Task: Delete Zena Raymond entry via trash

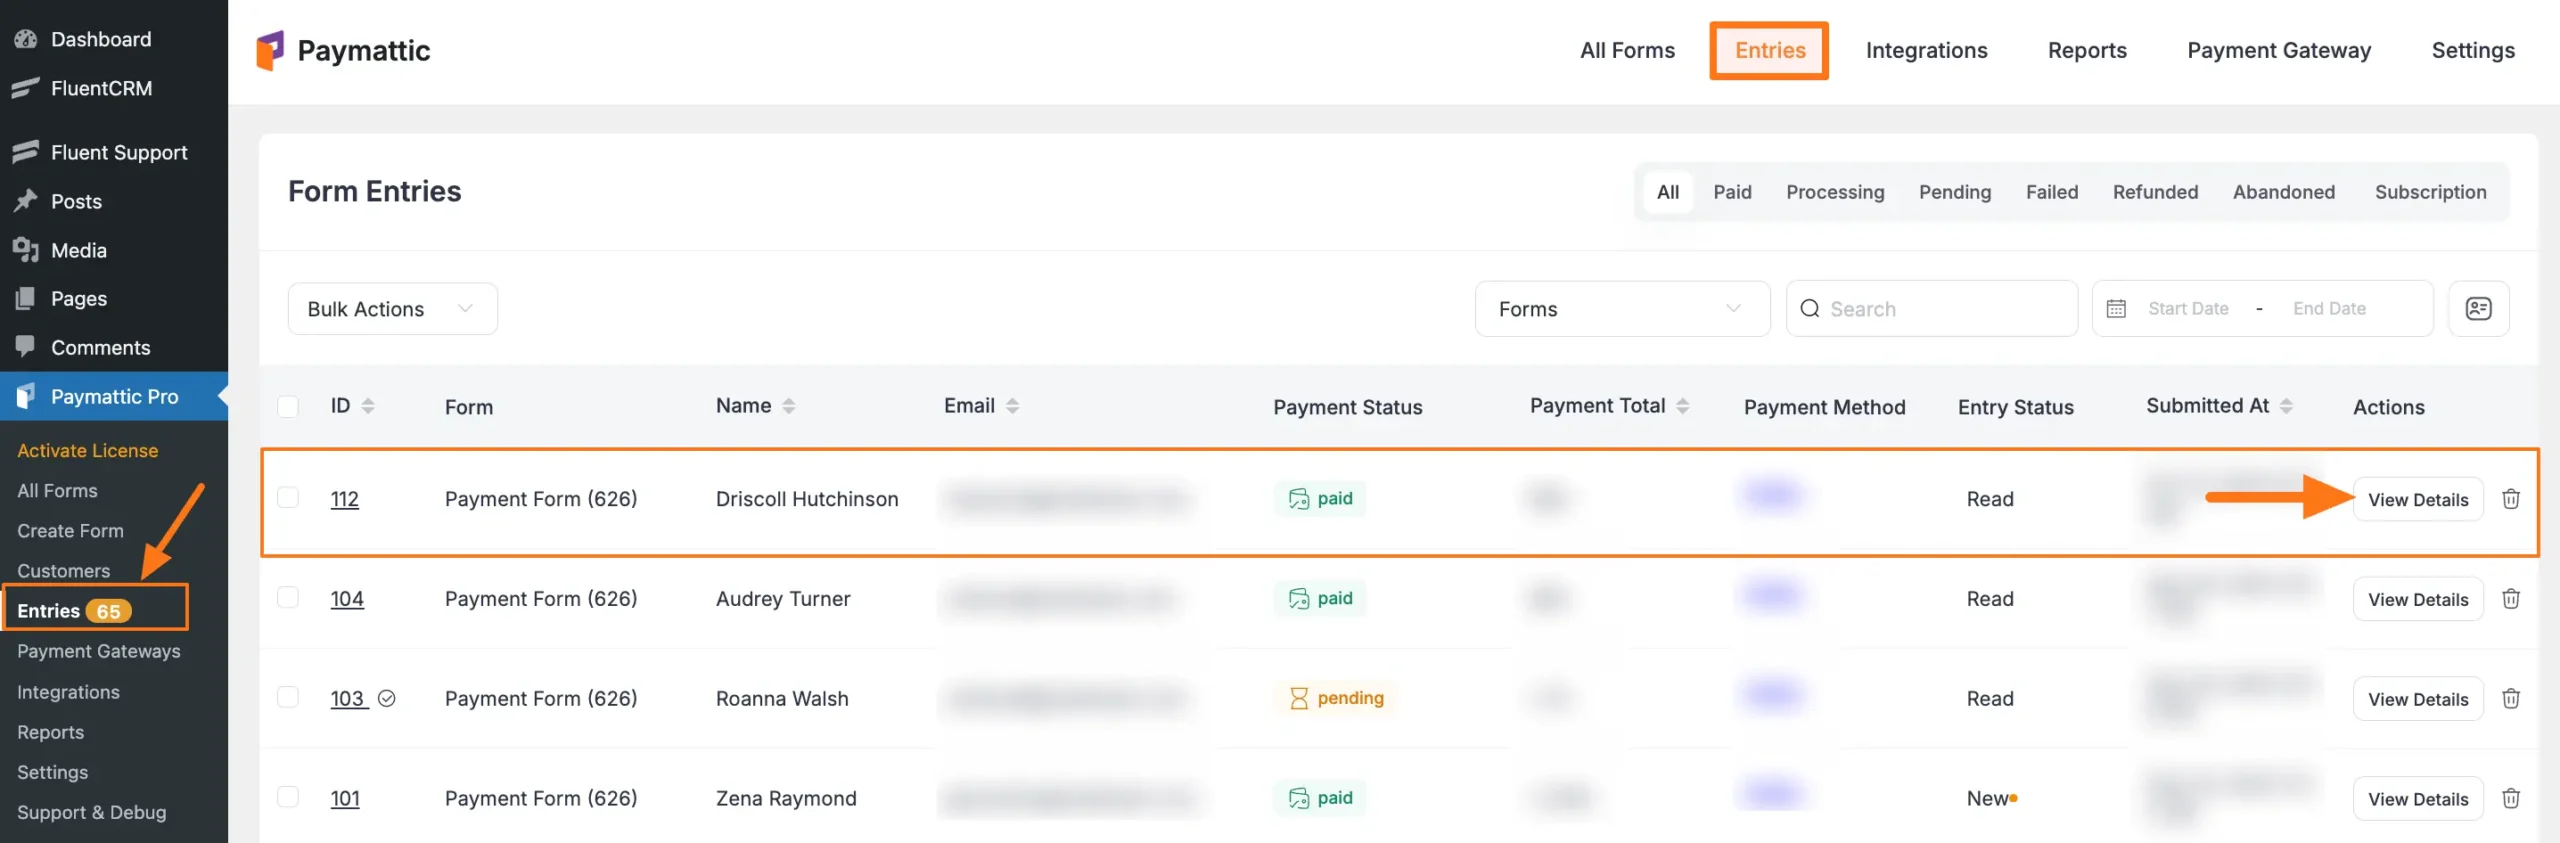Action: point(2511,799)
